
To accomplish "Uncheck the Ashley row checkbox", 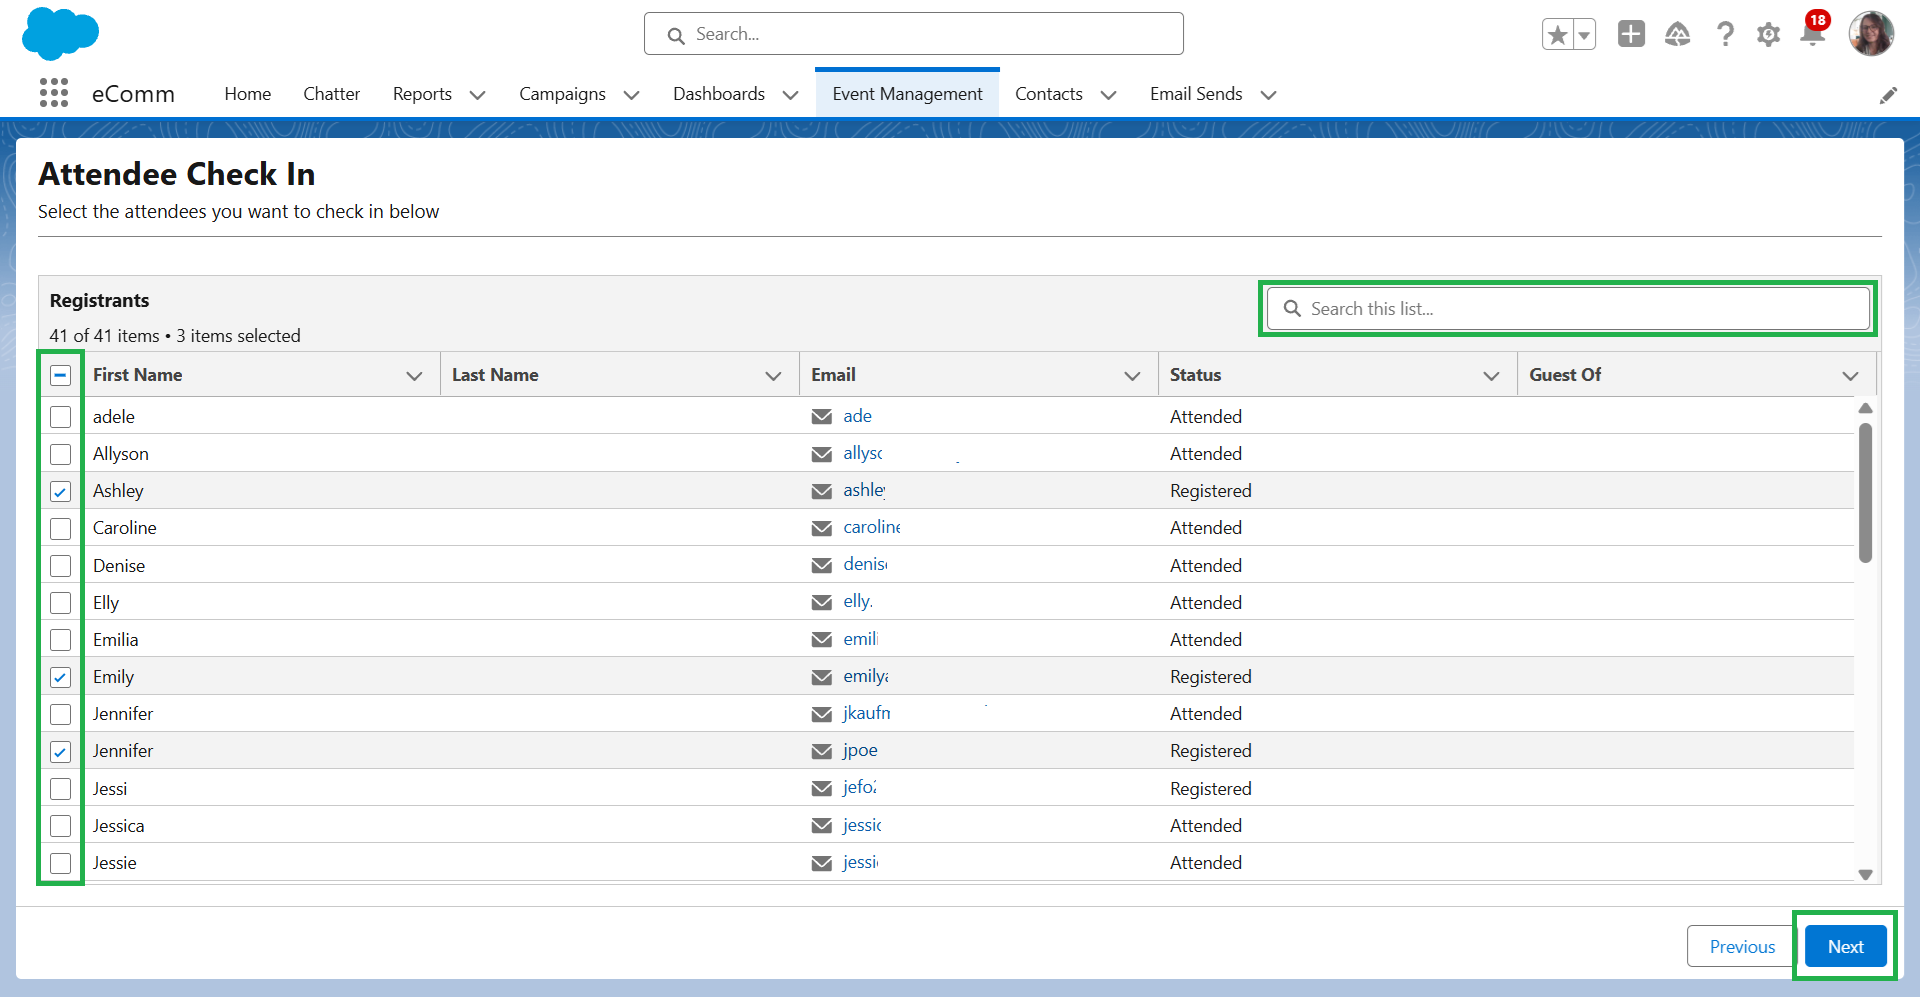I will (x=61, y=491).
